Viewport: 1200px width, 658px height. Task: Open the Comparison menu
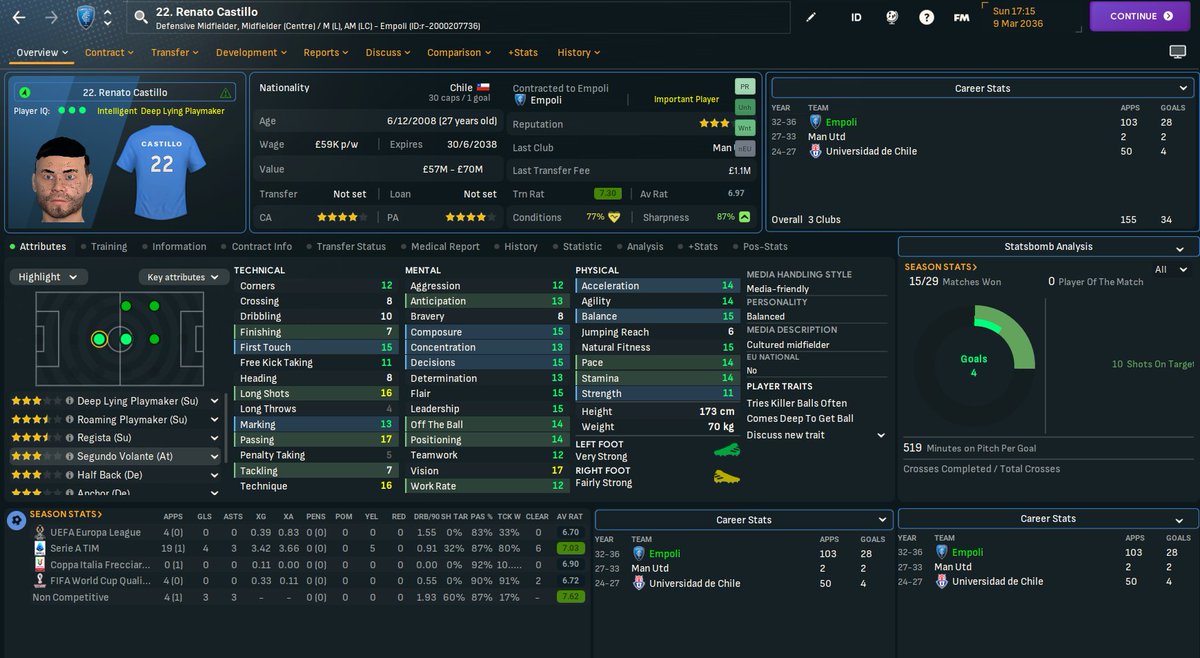click(459, 52)
